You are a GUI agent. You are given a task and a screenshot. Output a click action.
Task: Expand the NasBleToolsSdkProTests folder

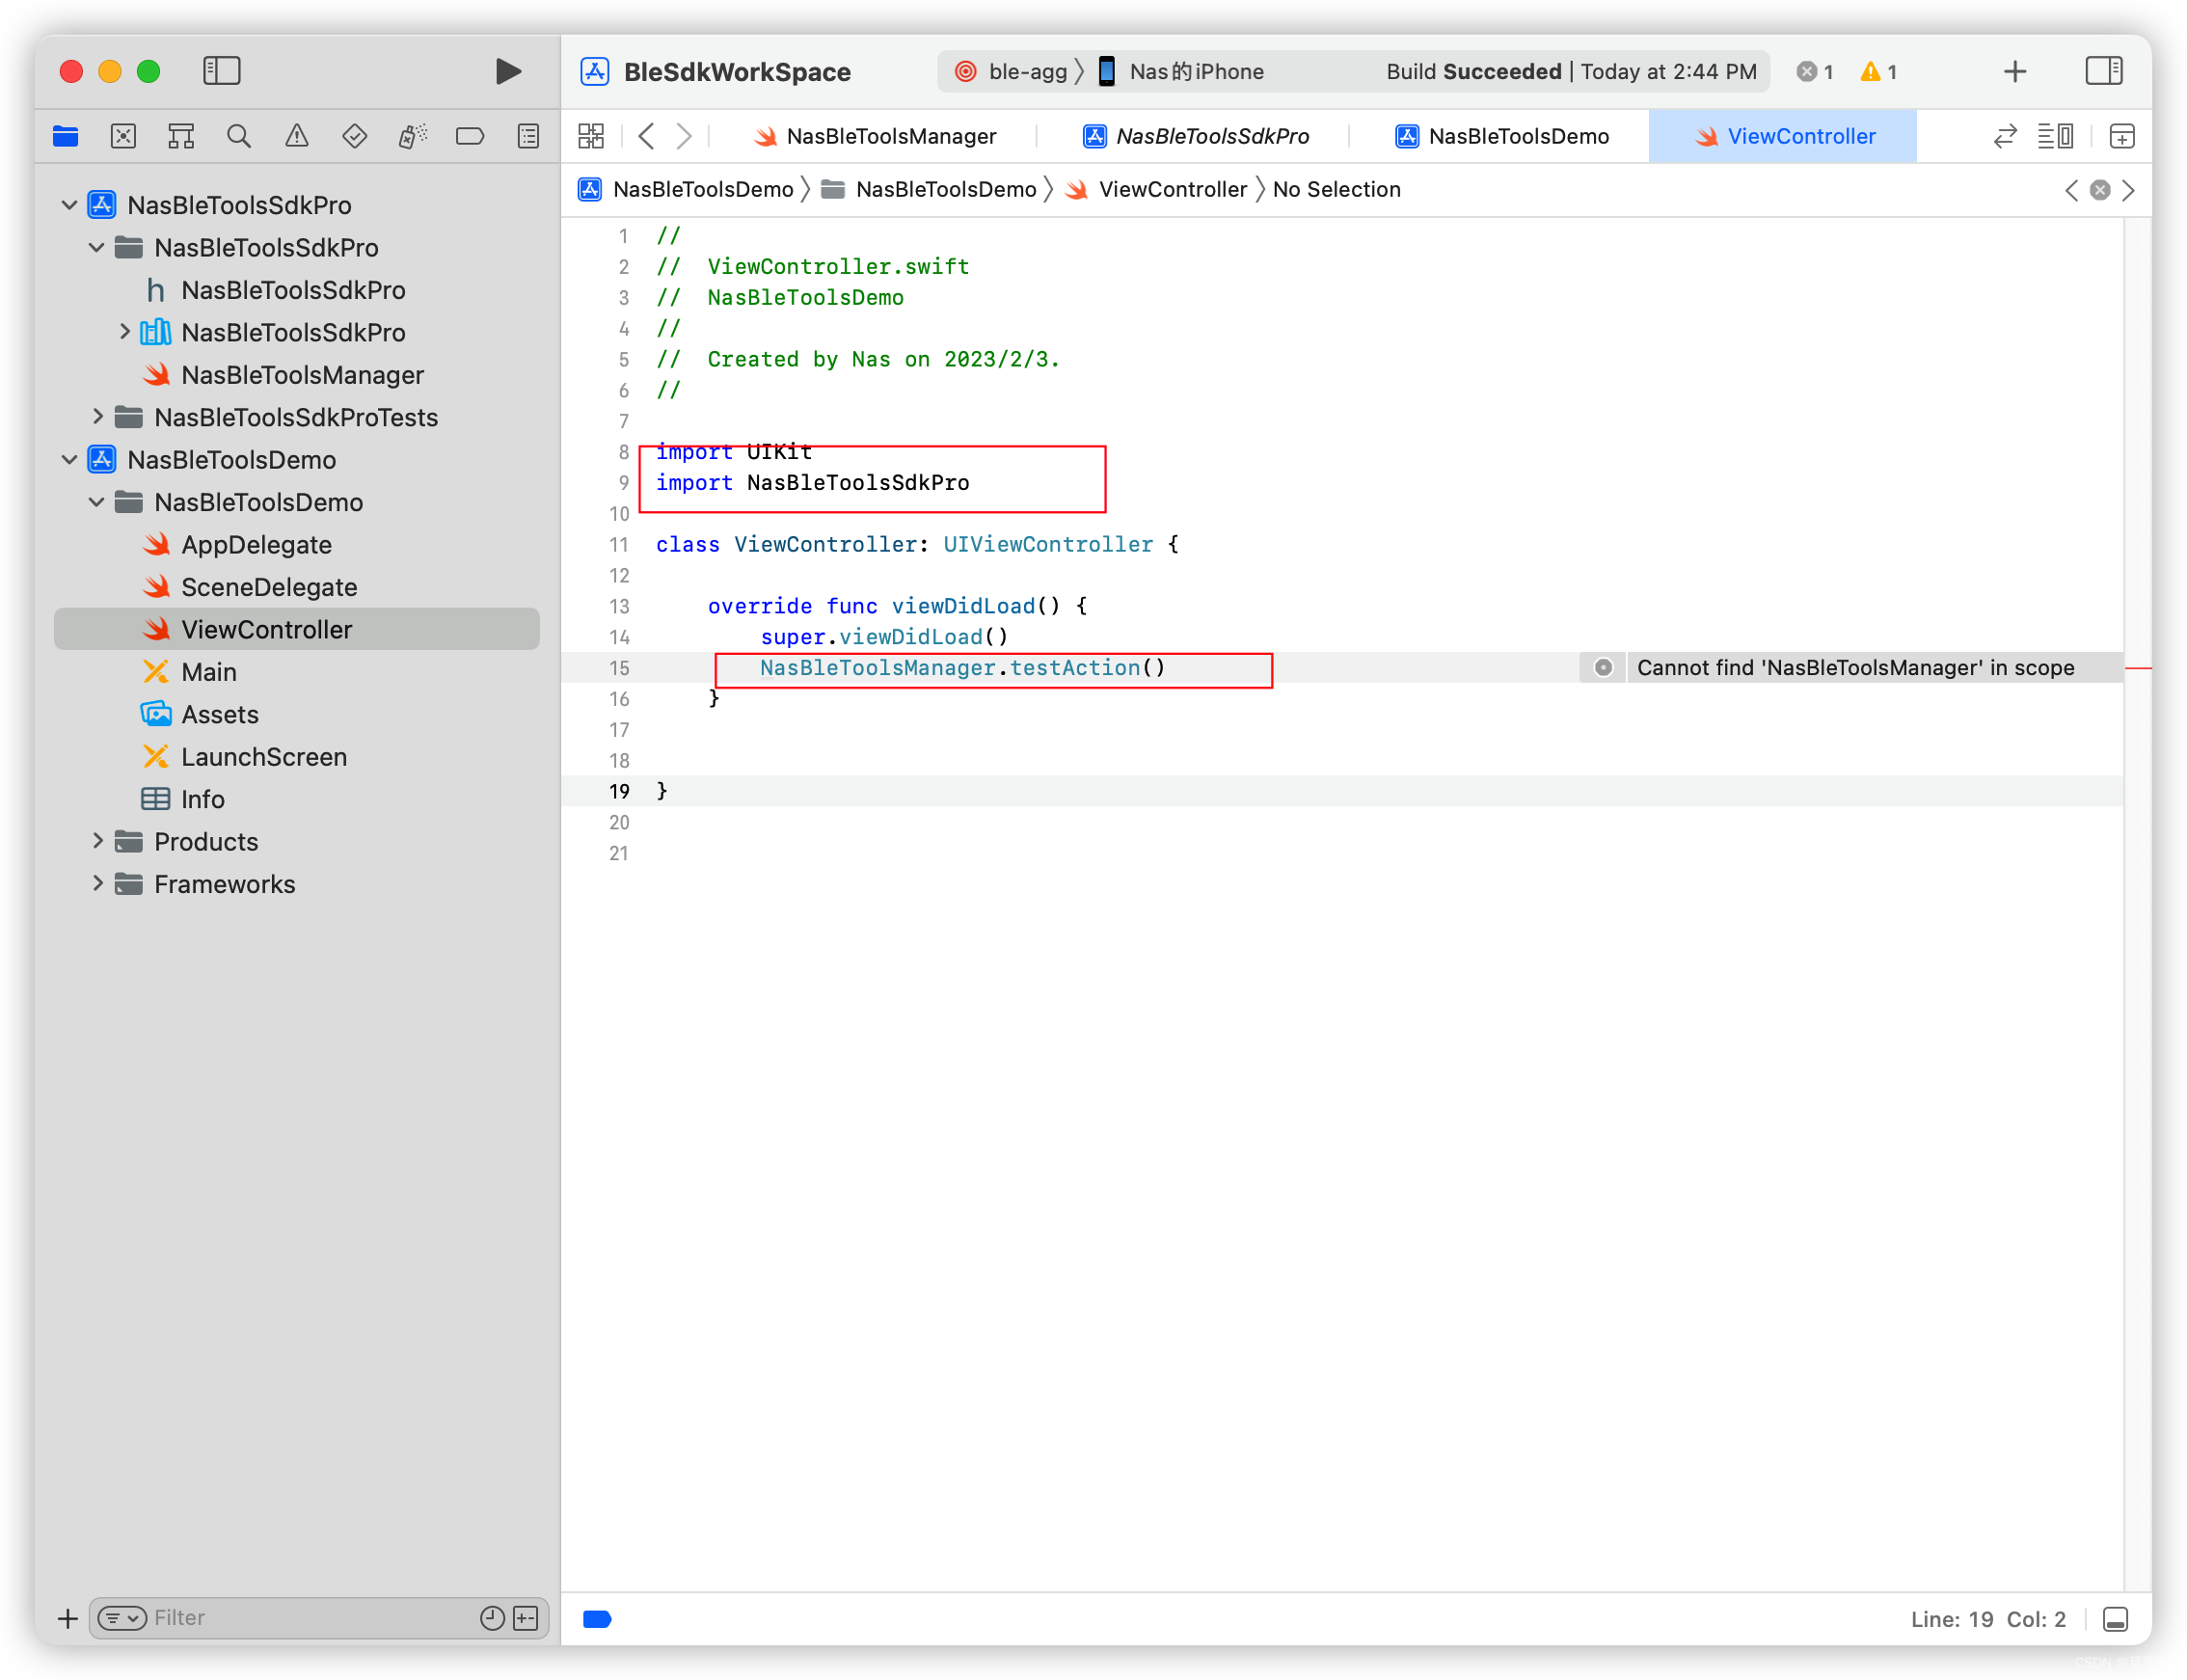click(97, 416)
